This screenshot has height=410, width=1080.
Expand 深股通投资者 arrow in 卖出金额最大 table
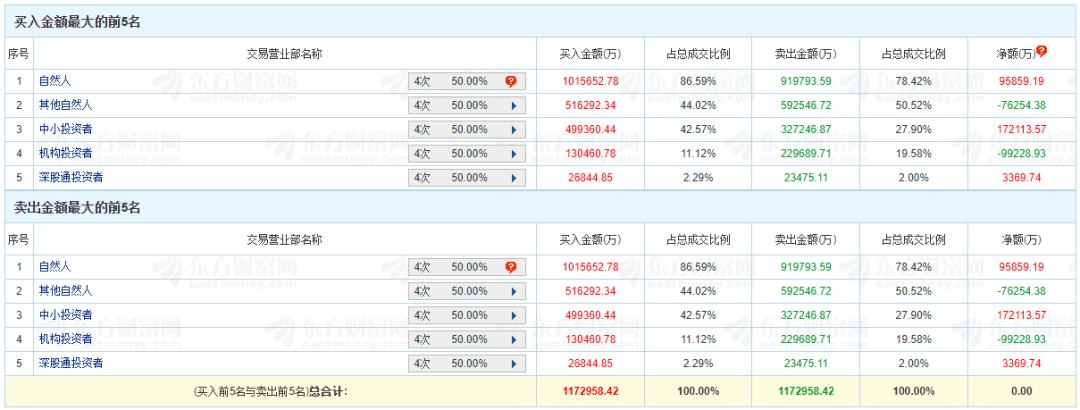(512, 365)
